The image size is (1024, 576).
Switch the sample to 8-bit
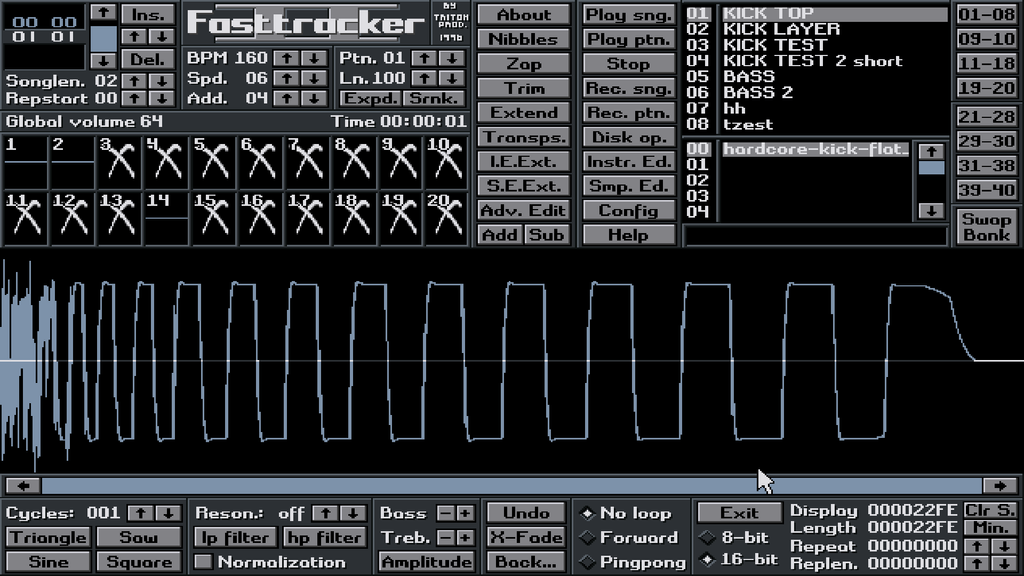click(x=707, y=538)
